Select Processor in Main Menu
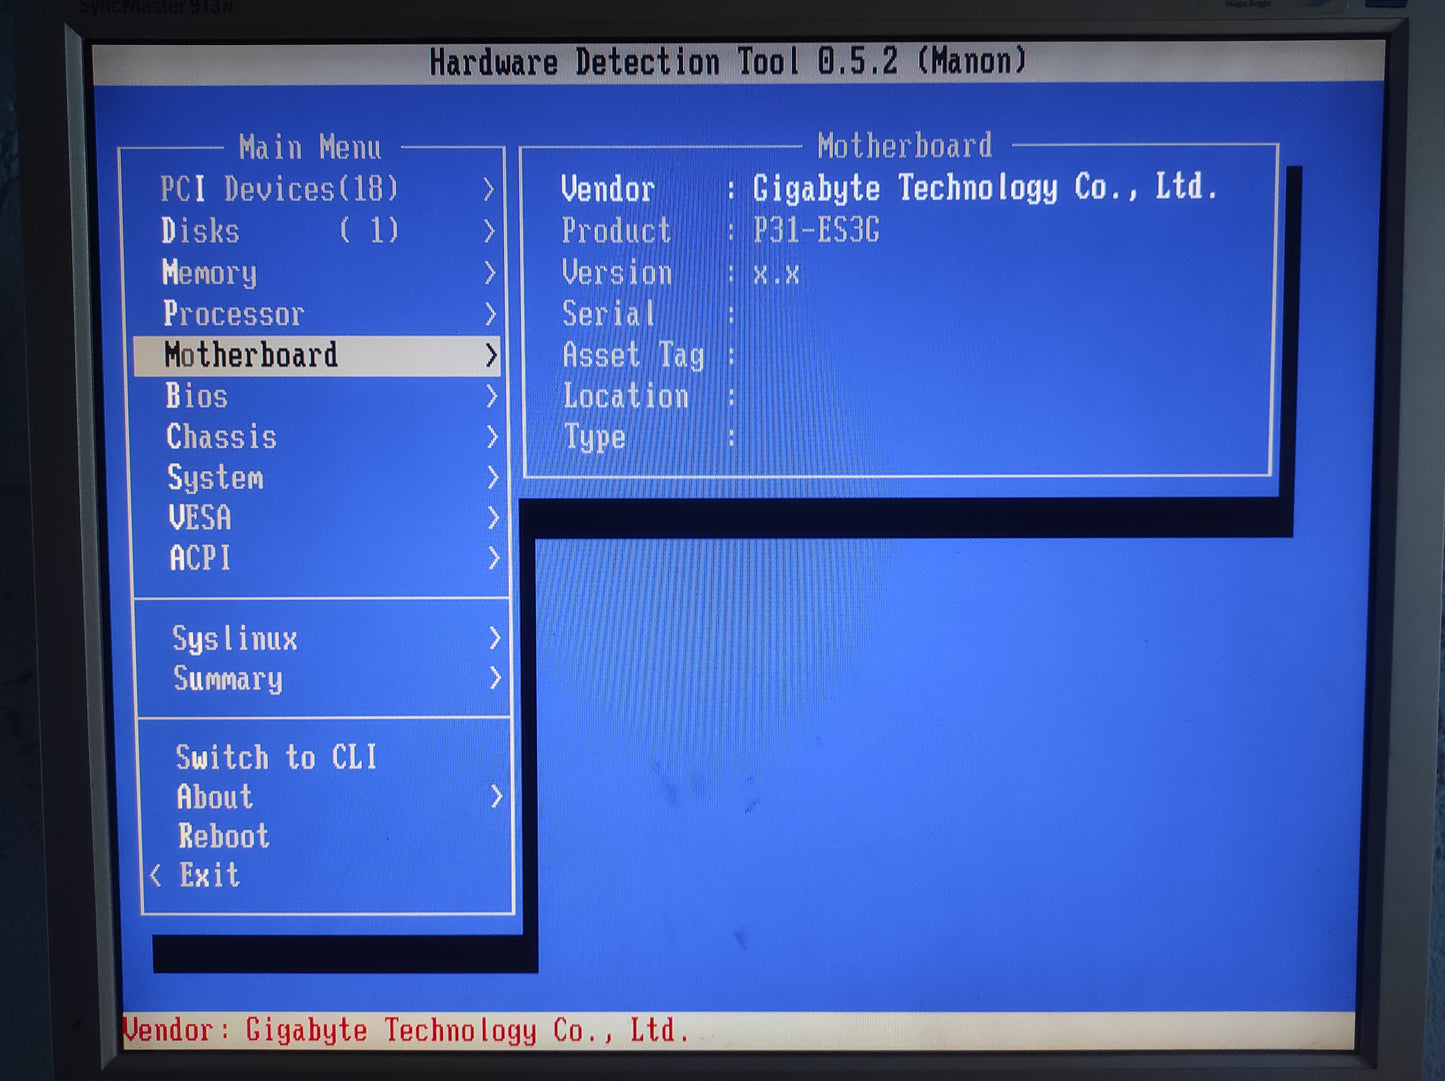This screenshot has width=1445, height=1081. tap(233, 314)
